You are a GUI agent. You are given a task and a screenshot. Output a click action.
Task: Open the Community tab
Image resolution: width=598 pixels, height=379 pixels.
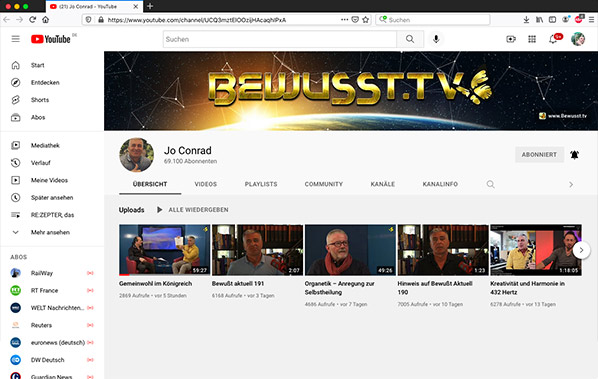(323, 184)
